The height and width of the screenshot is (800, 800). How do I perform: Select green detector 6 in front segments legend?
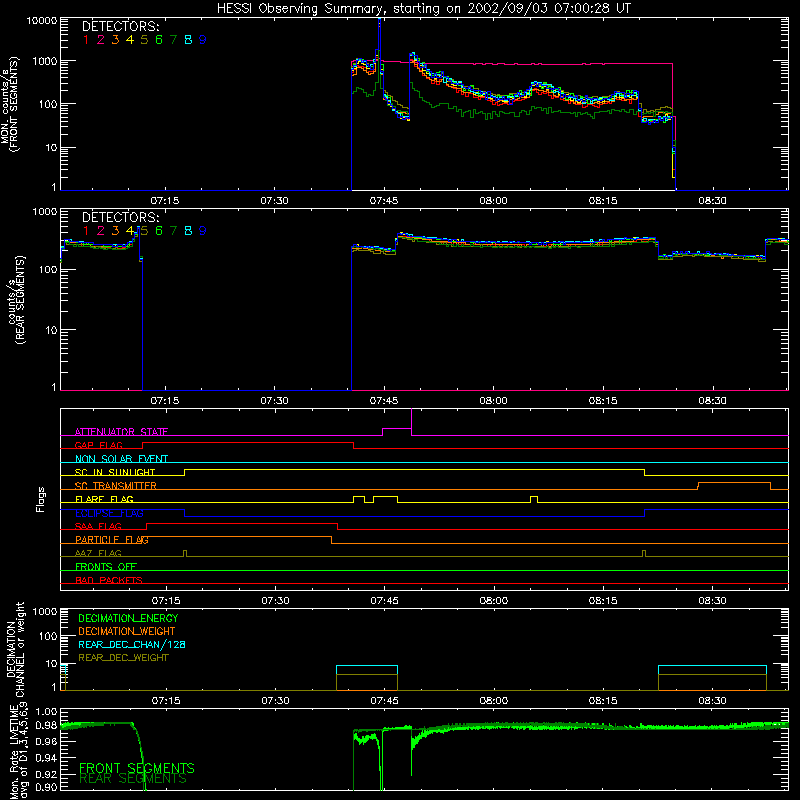pos(159,40)
